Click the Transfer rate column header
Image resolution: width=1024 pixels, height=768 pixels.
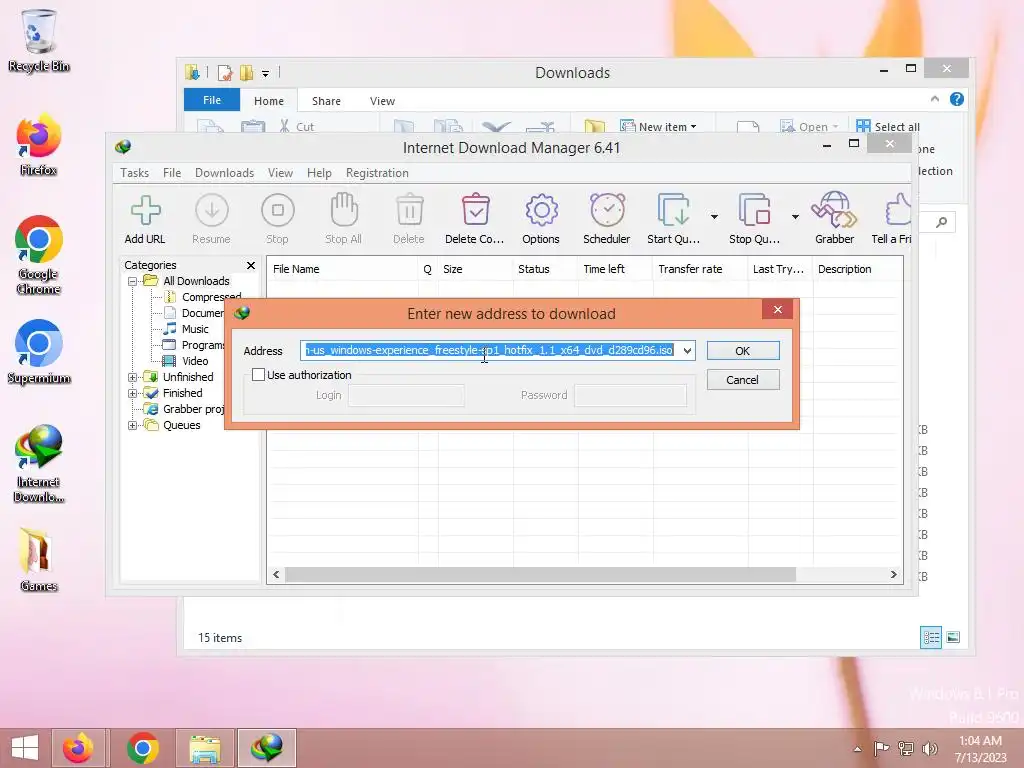700,269
